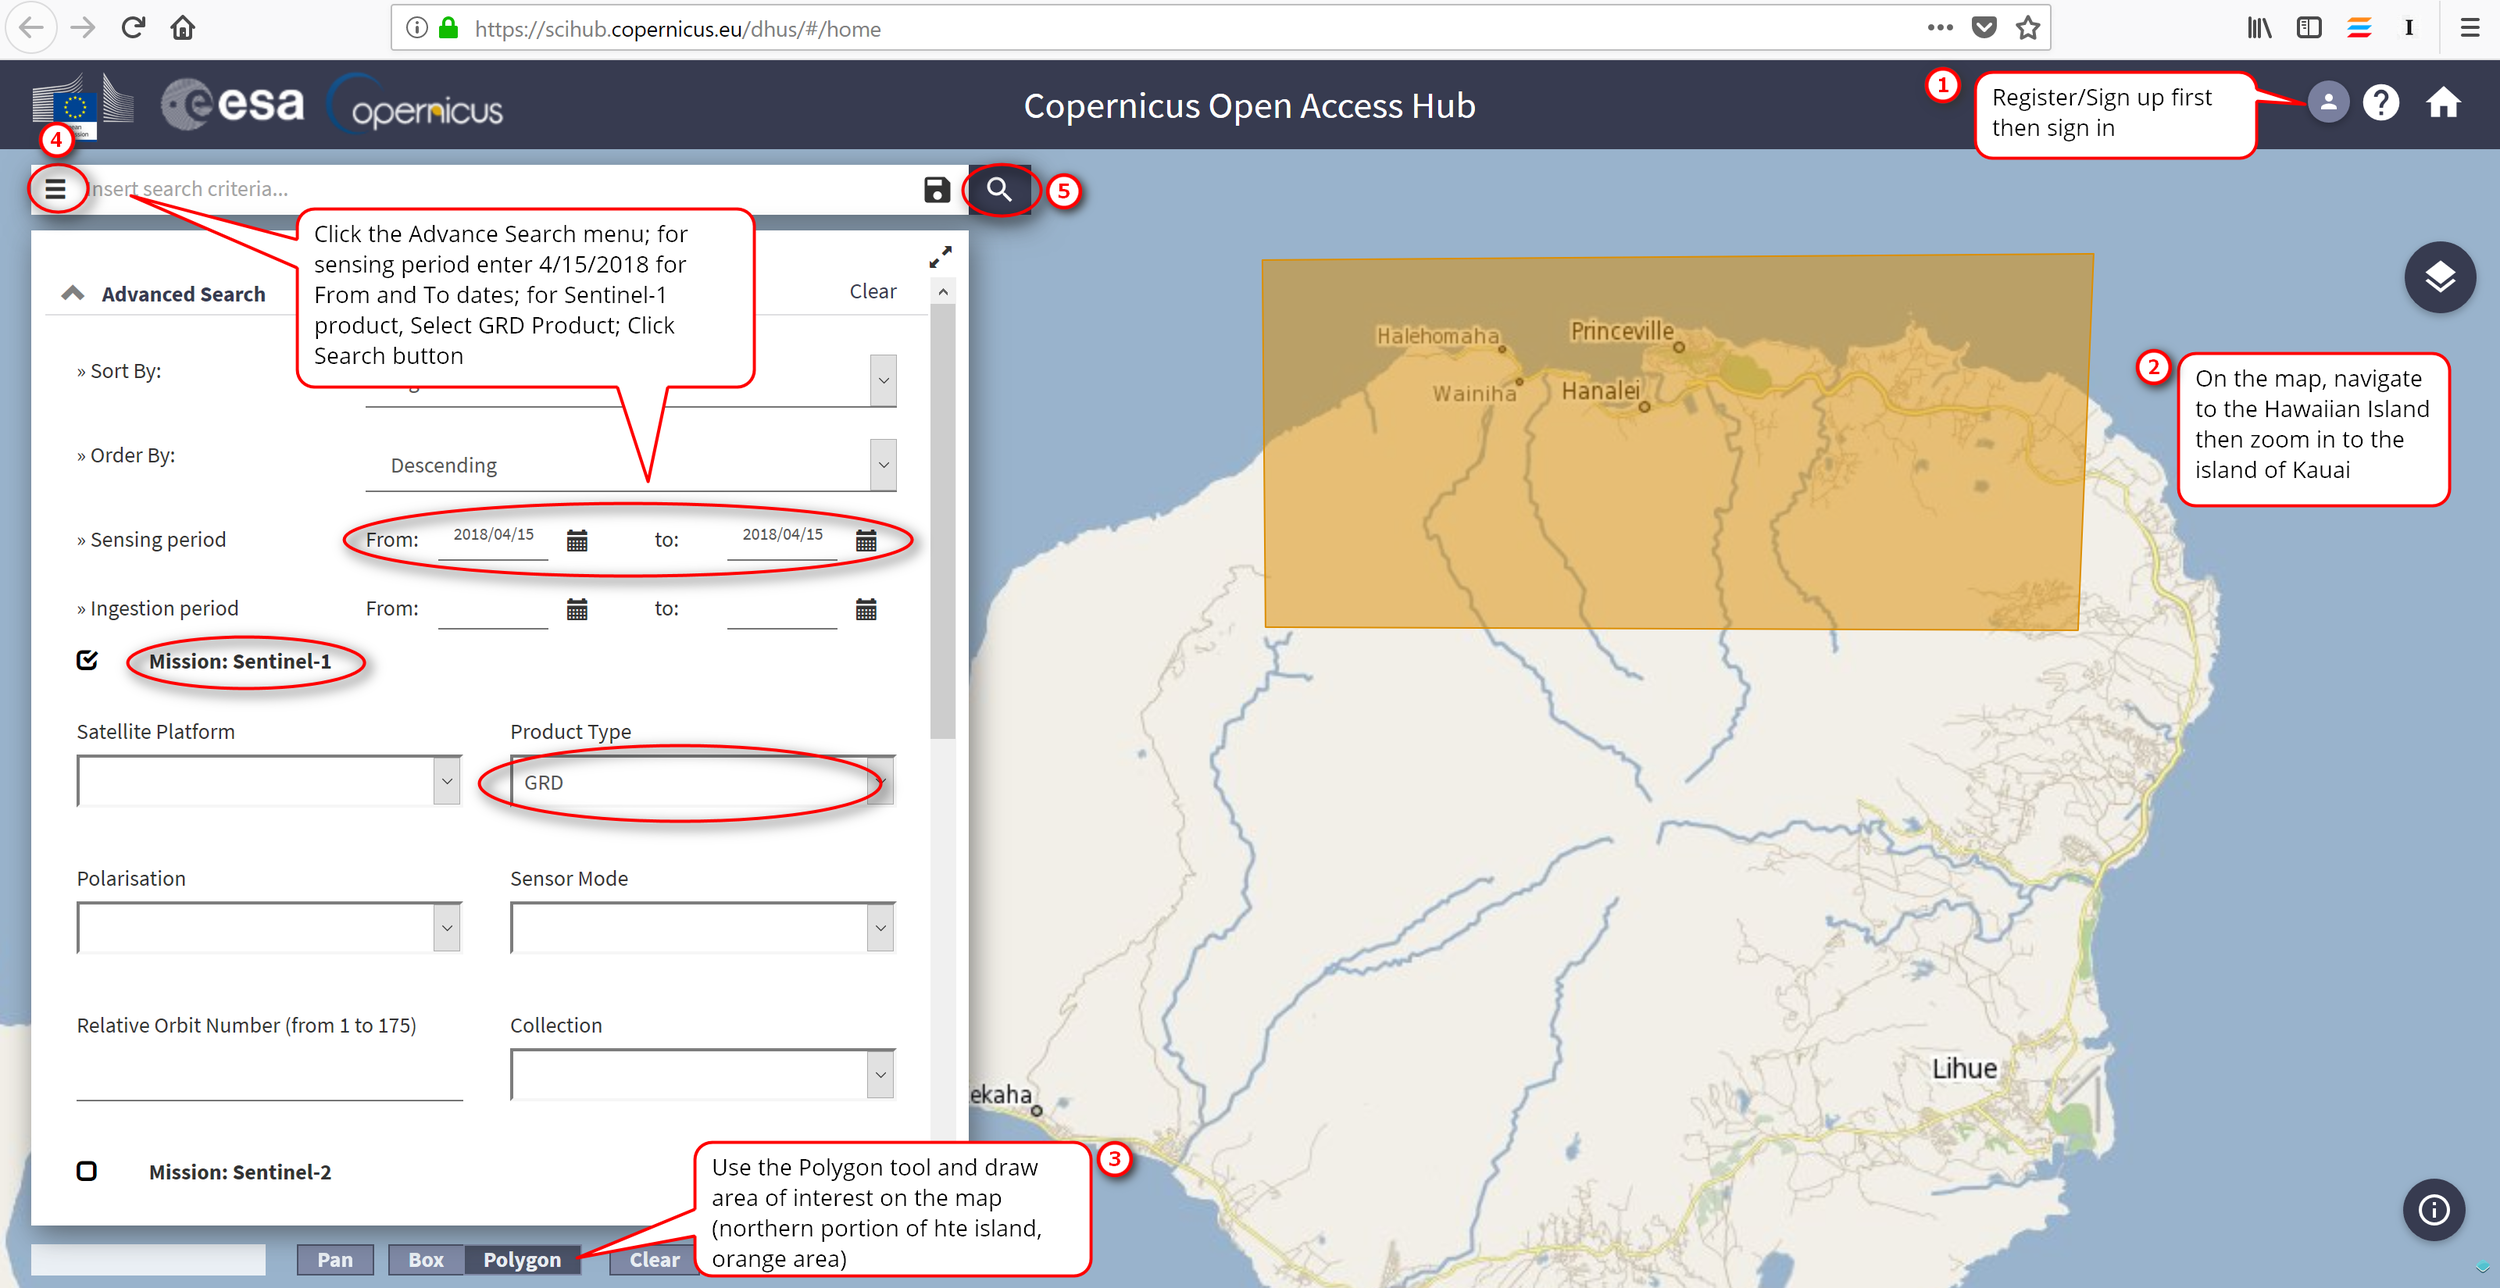This screenshot has height=1288, width=2500.
Task: Click the Copernicus Open Access Hub title
Action: click(1249, 105)
